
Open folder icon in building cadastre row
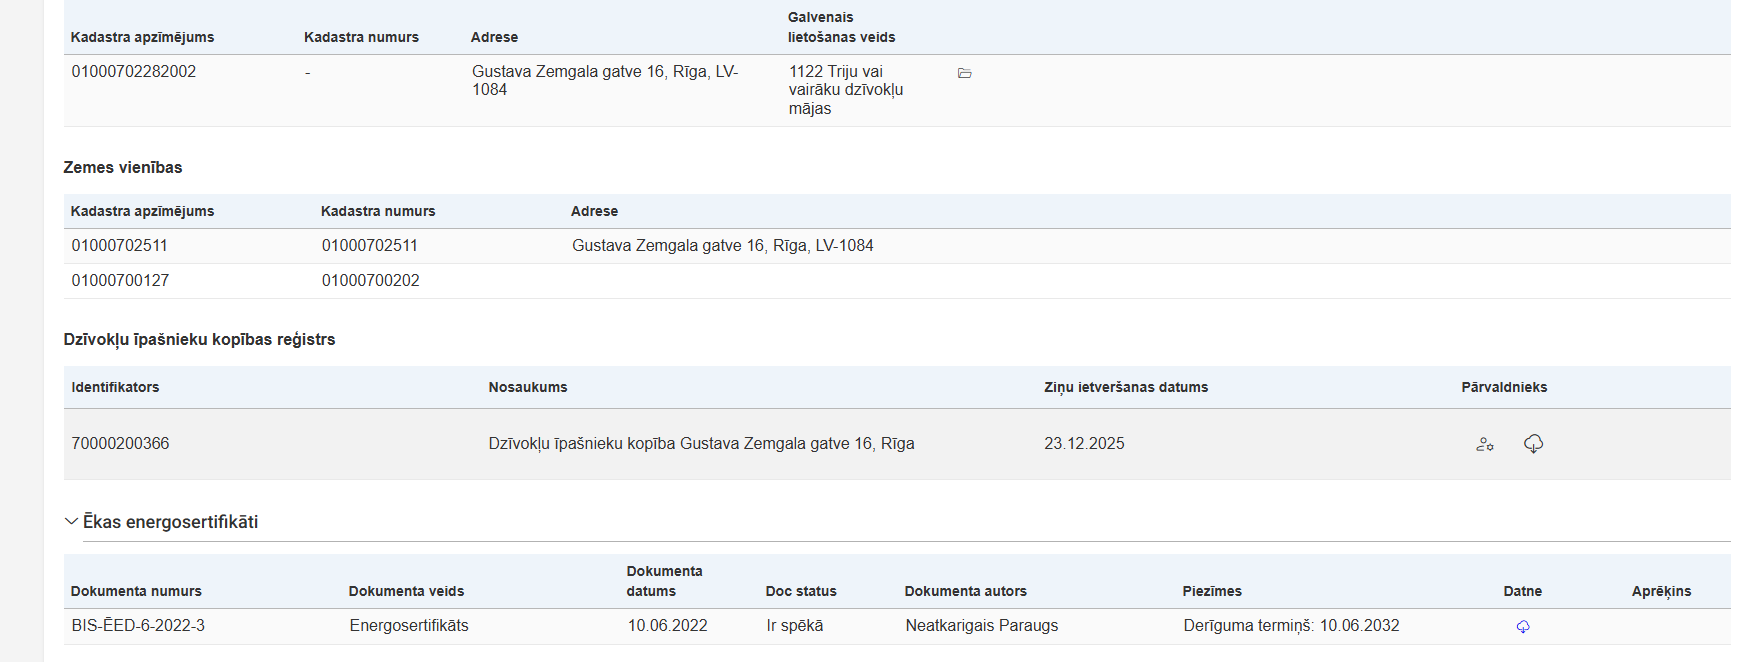(964, 73)
